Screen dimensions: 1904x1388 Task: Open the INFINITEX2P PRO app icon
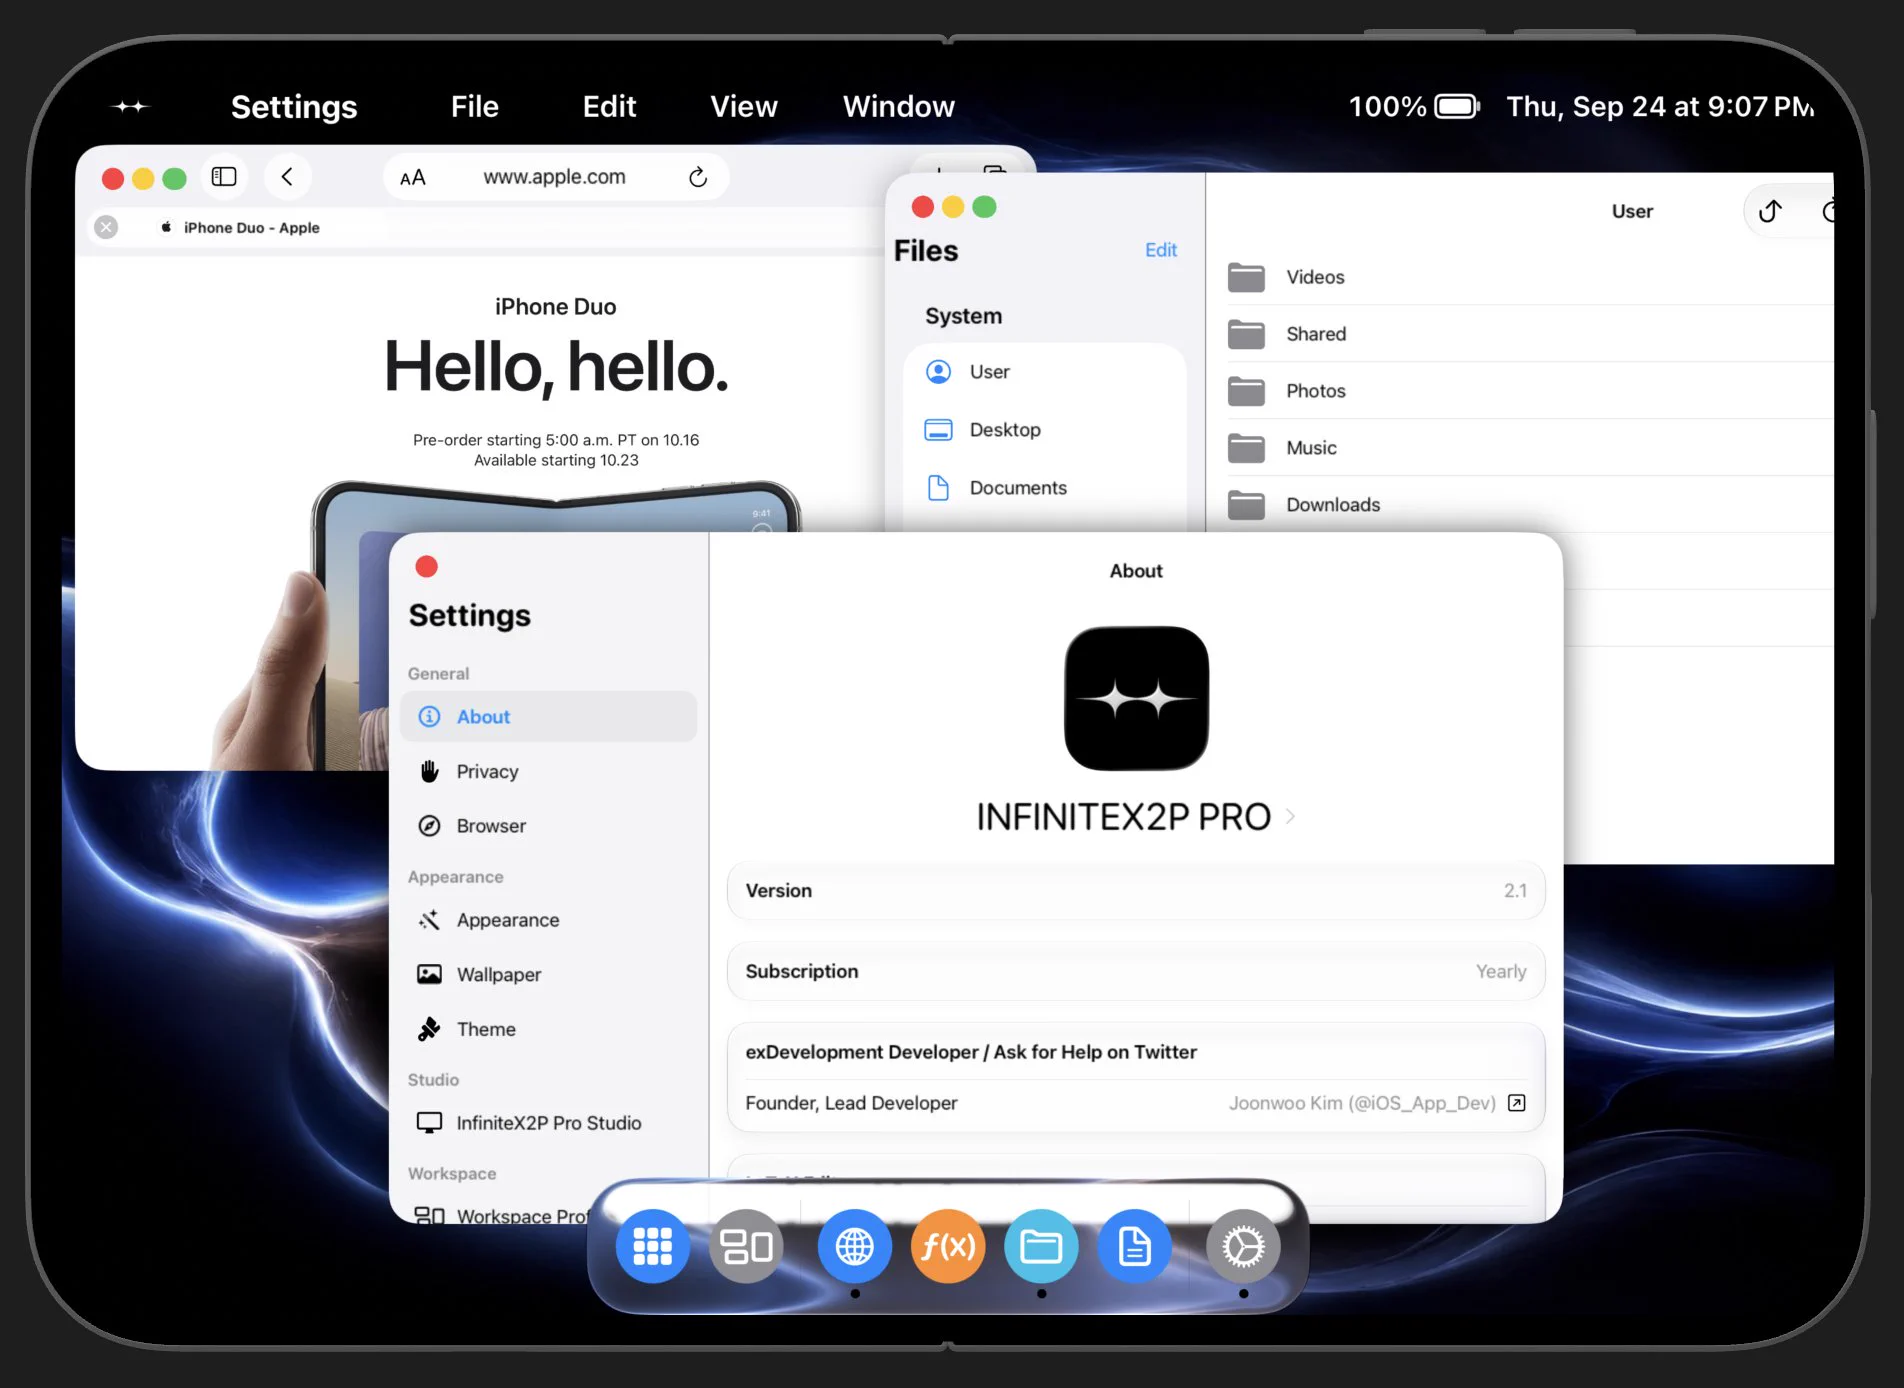pyautogui.click(x=1136, y=698)
